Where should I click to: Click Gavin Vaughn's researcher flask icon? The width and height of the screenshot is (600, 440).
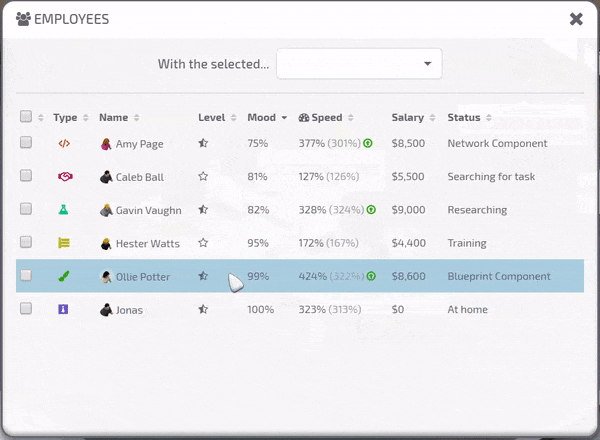pyautogui.click(x=64, y=210)
